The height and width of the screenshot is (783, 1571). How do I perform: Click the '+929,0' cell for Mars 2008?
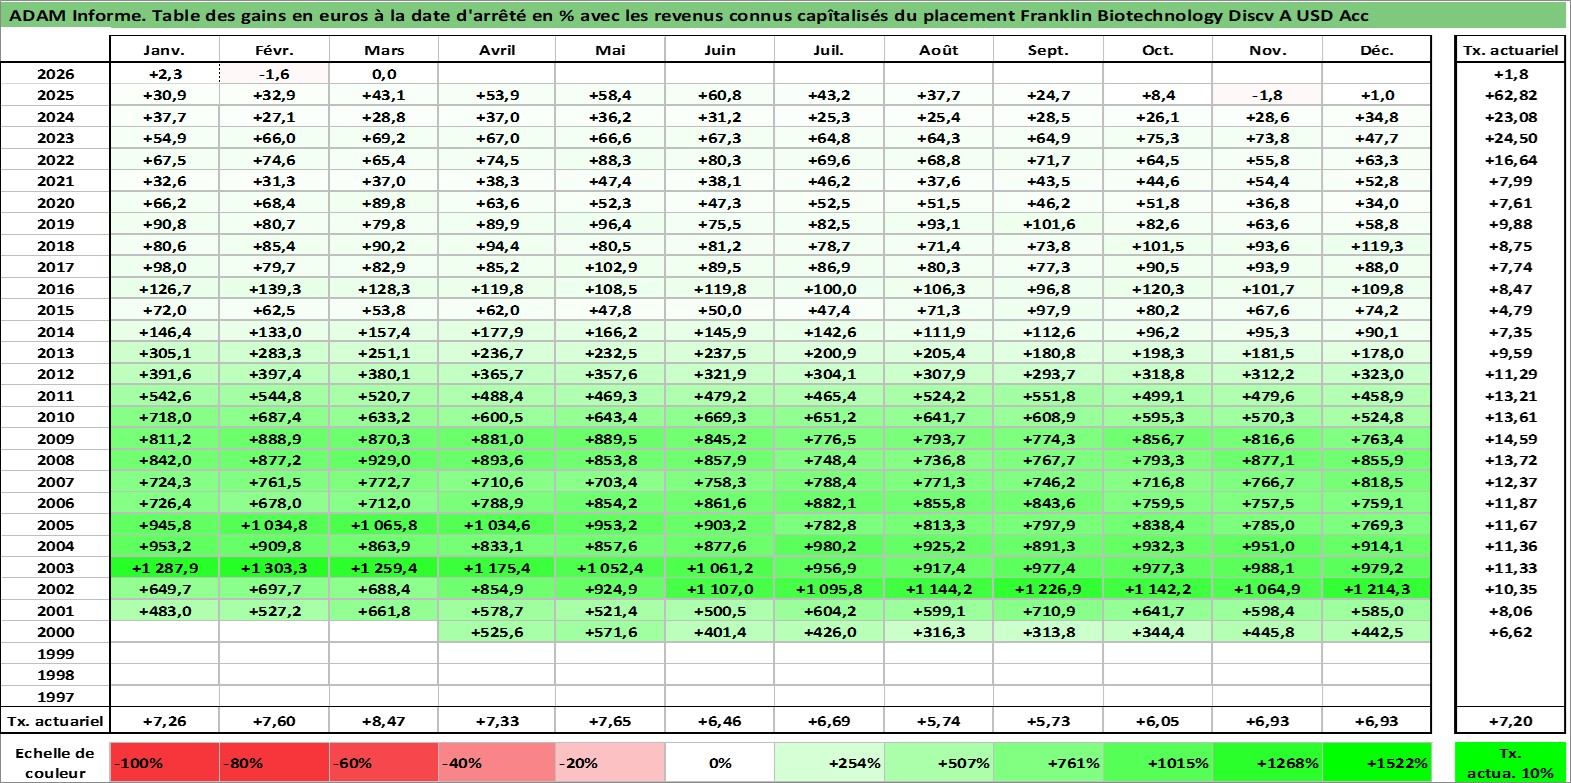(384, 460)
